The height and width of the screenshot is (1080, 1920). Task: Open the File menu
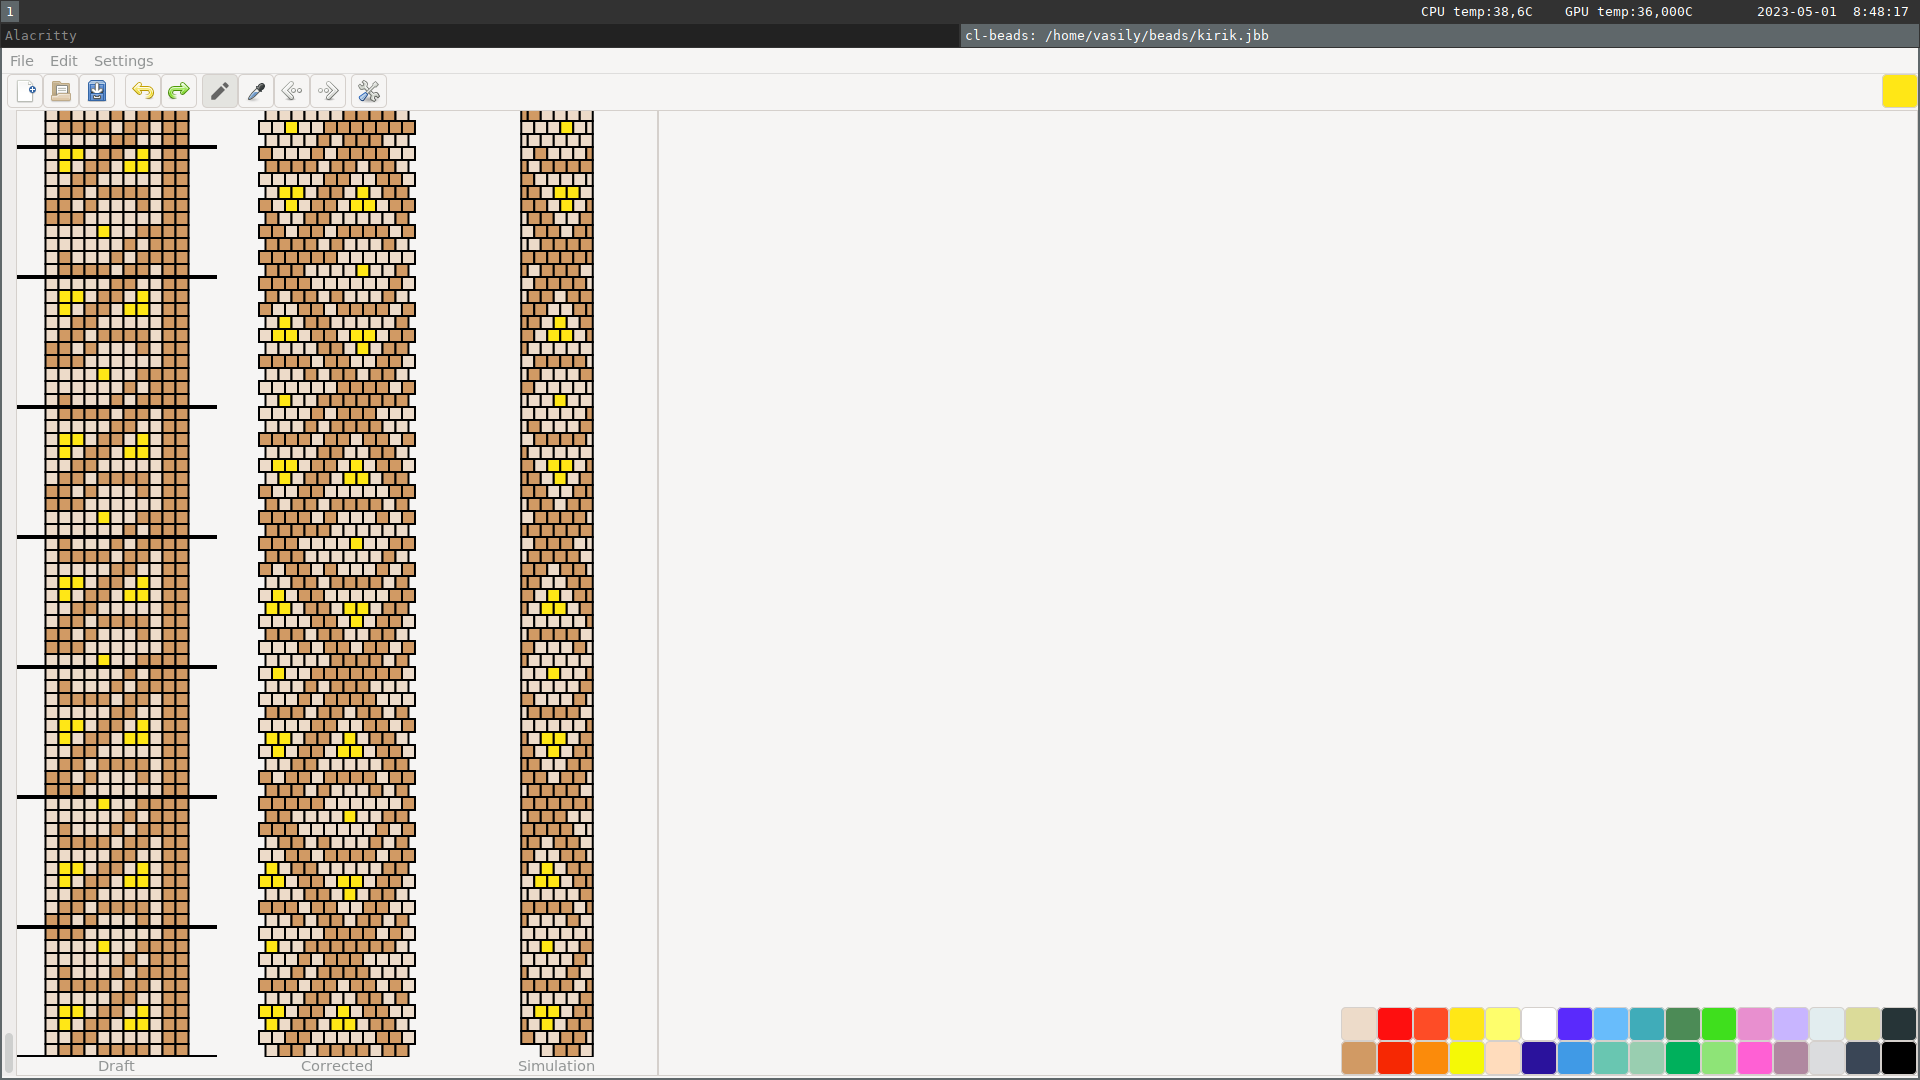click(x=22, y=61)
